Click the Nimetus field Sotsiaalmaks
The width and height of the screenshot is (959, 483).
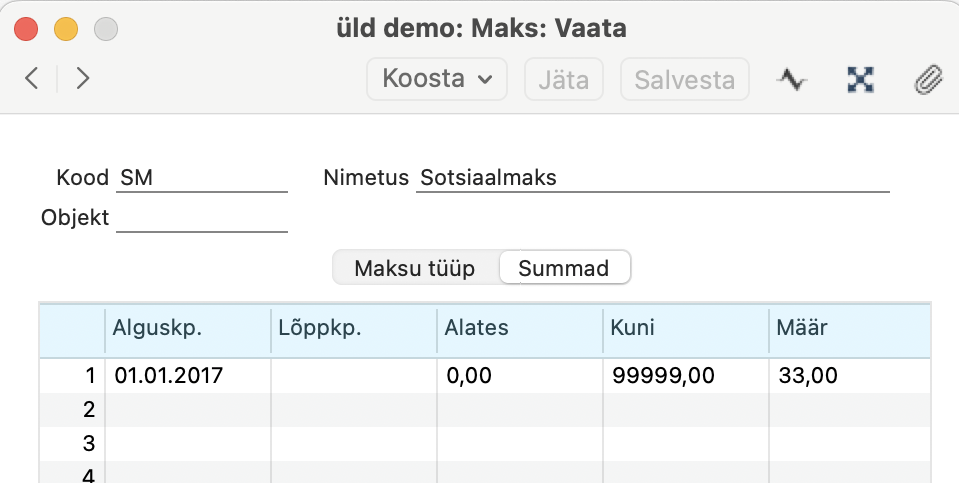653,178
